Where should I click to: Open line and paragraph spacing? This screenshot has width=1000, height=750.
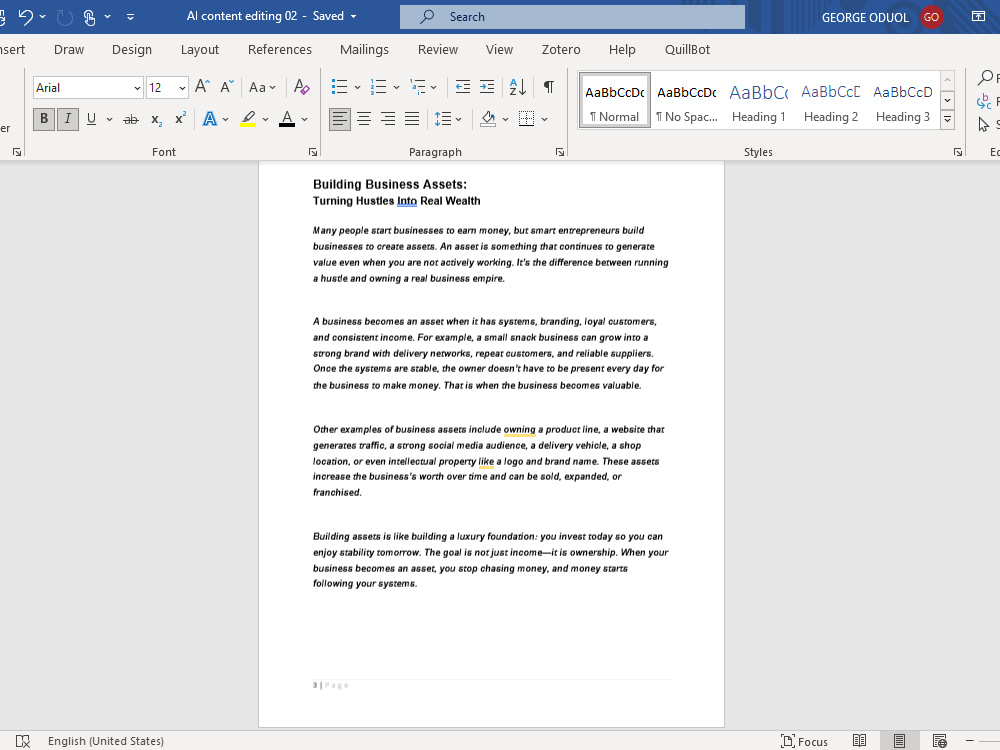[443, 119]
